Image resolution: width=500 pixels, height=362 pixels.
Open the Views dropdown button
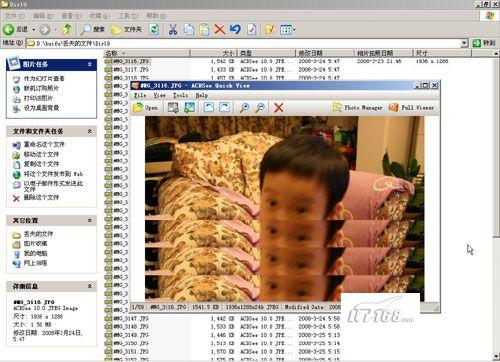coord(287,29)
